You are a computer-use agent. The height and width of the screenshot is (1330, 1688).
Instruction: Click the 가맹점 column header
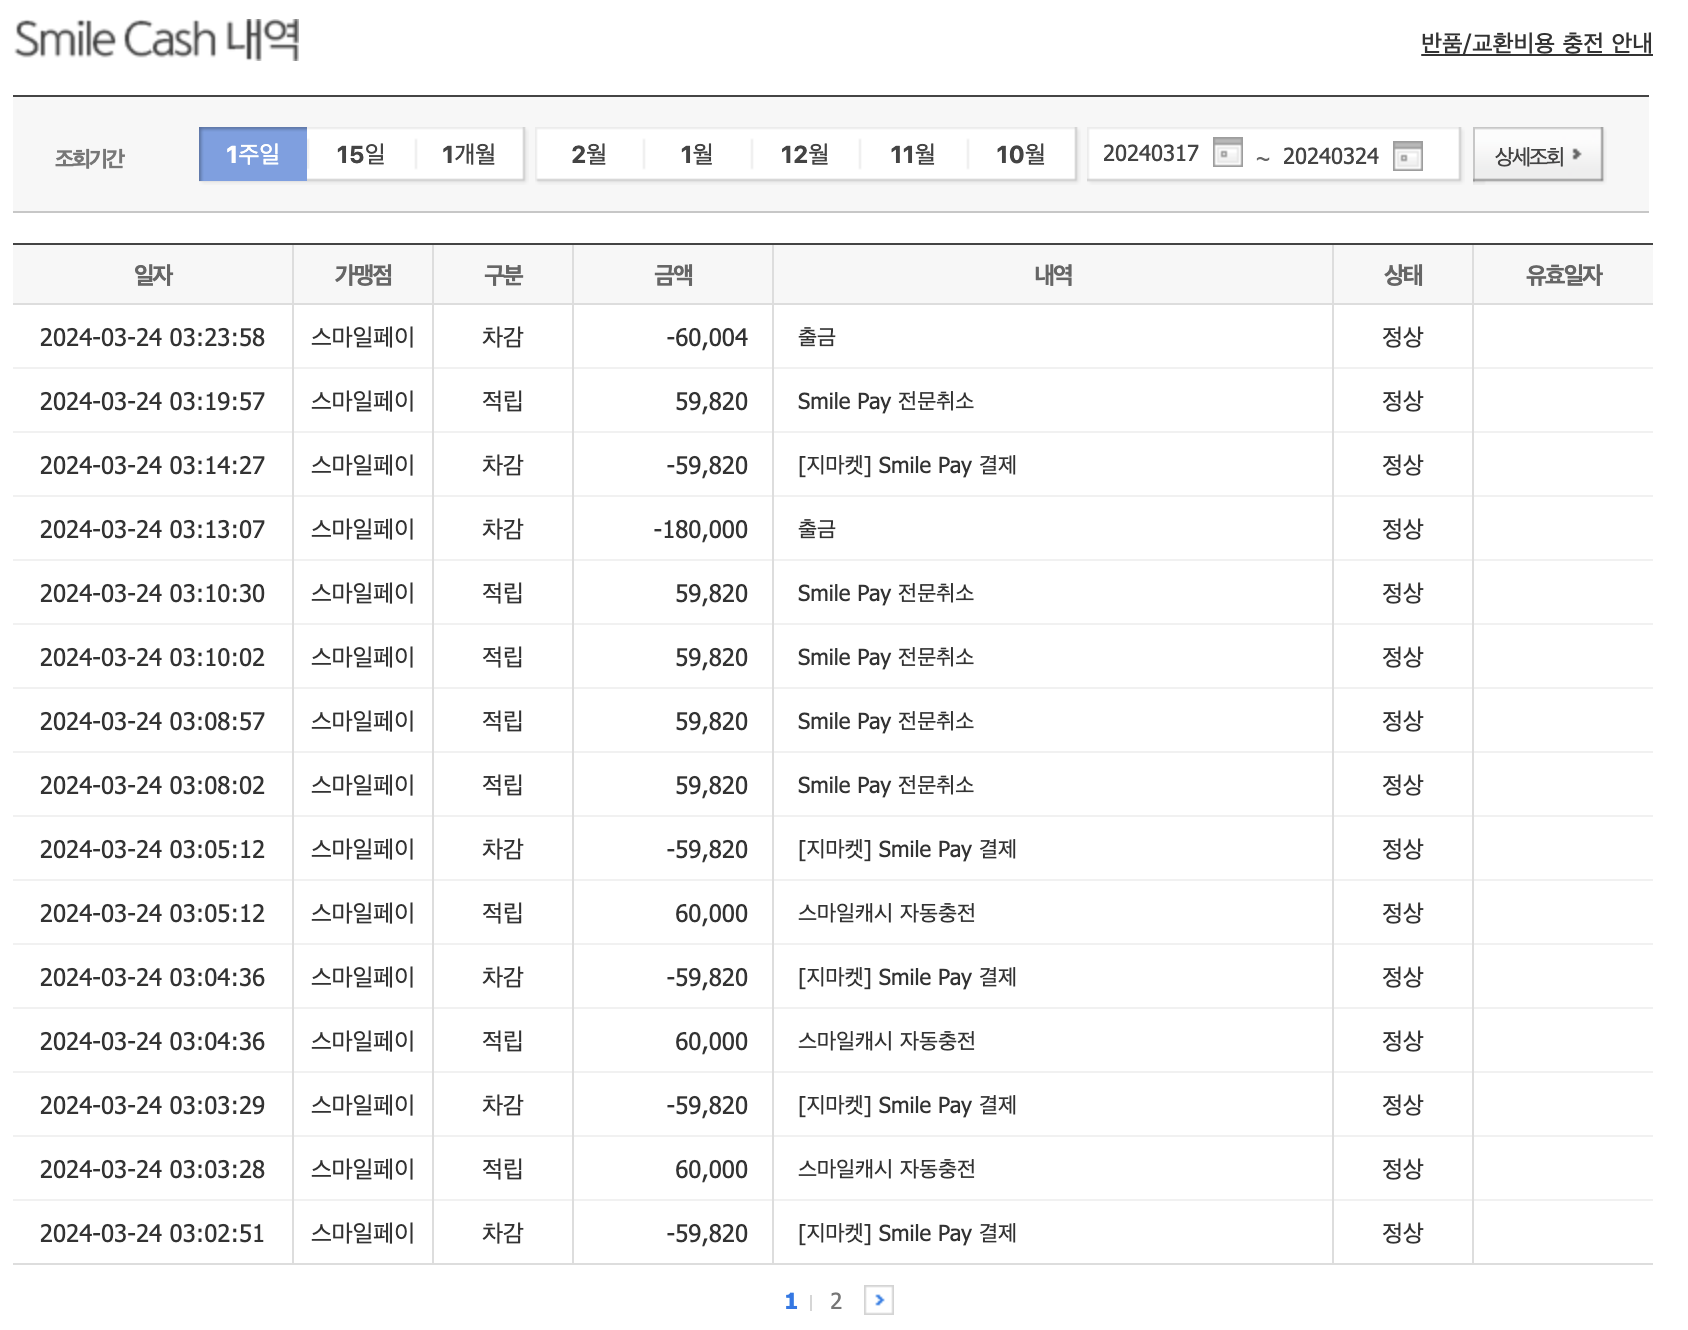pyautogui.click(x=363, y=275)
